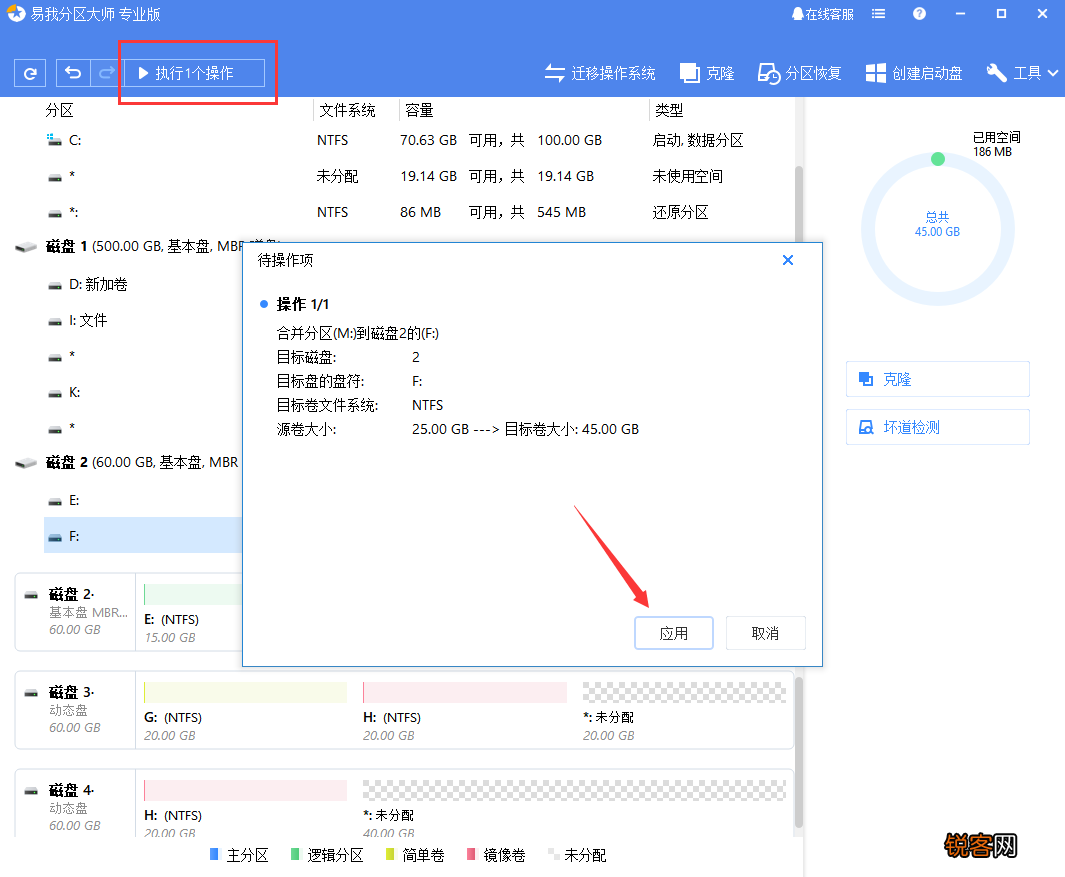Click Cancel (取消) in pending operations dialog
This screenshot has height=877, width=1065.
pos(765,633)
